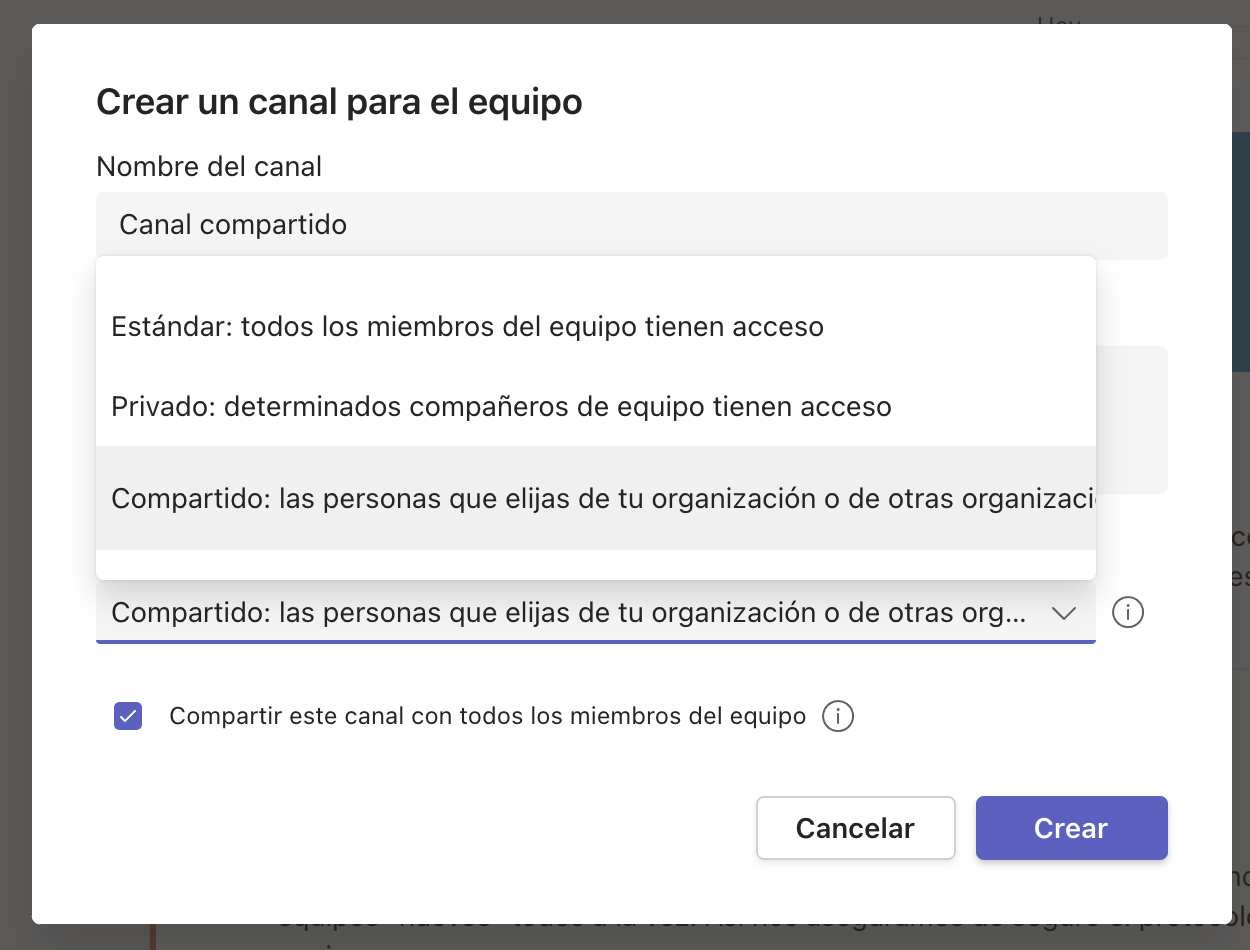Click the purple underline of the channel type dropdown
Image resolution: width=1250 pixels, height=950 pixels.
click(x=596, y=641)
